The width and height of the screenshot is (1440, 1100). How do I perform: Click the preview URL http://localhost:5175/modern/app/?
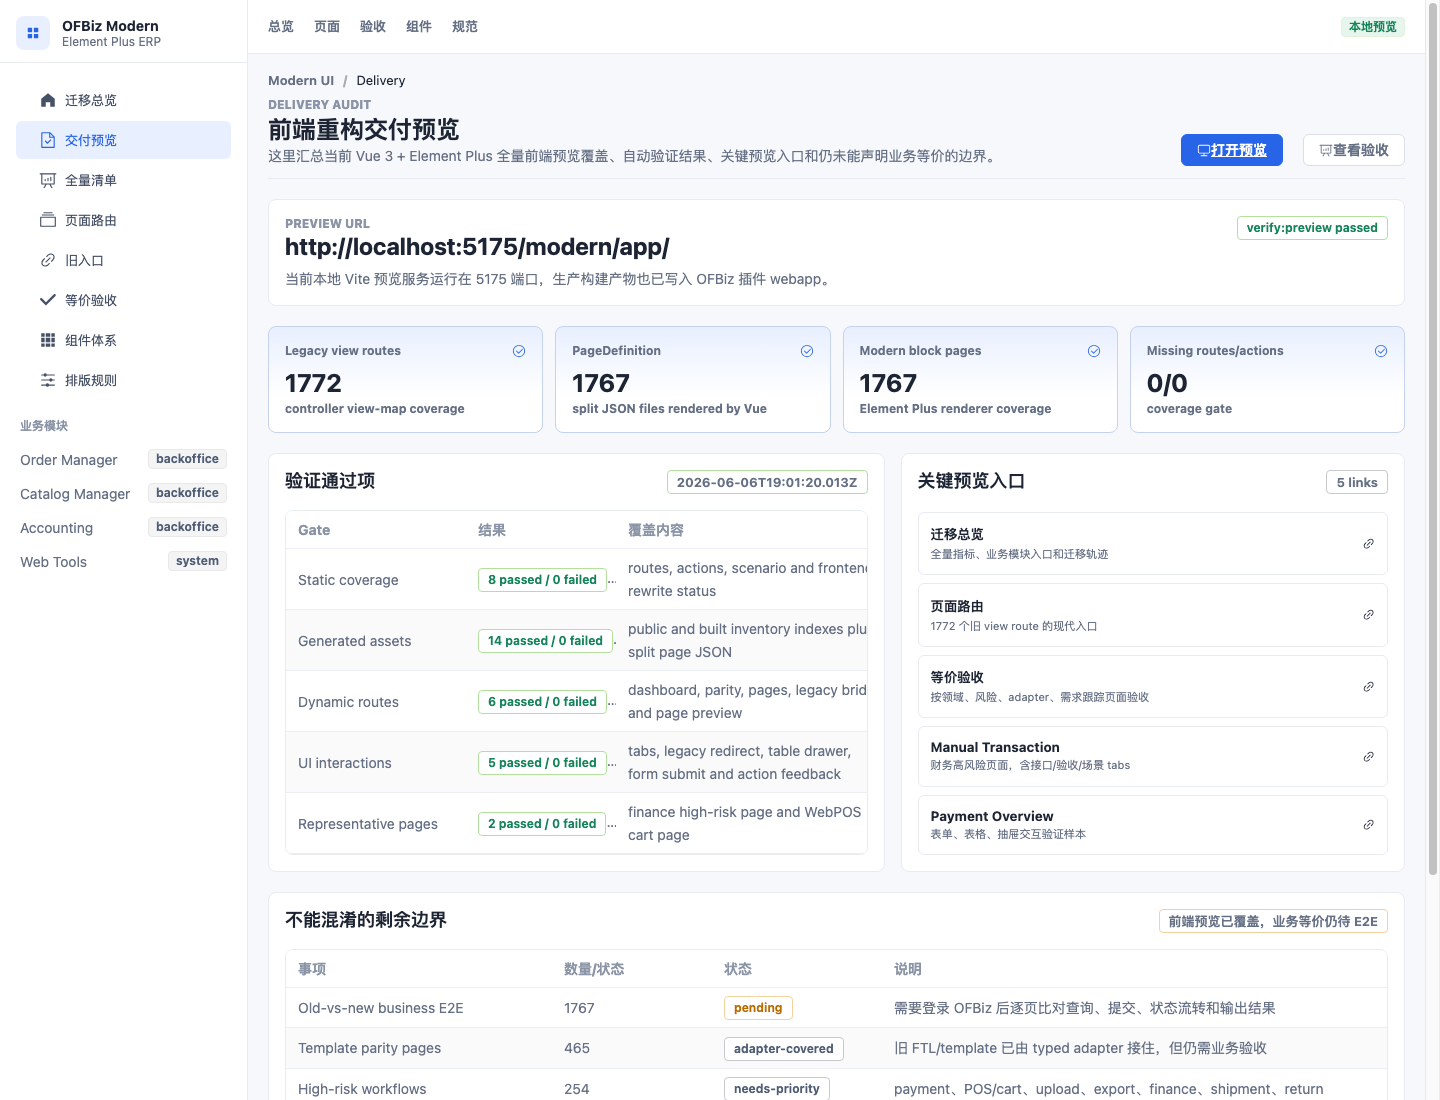[x=477, y=247]
